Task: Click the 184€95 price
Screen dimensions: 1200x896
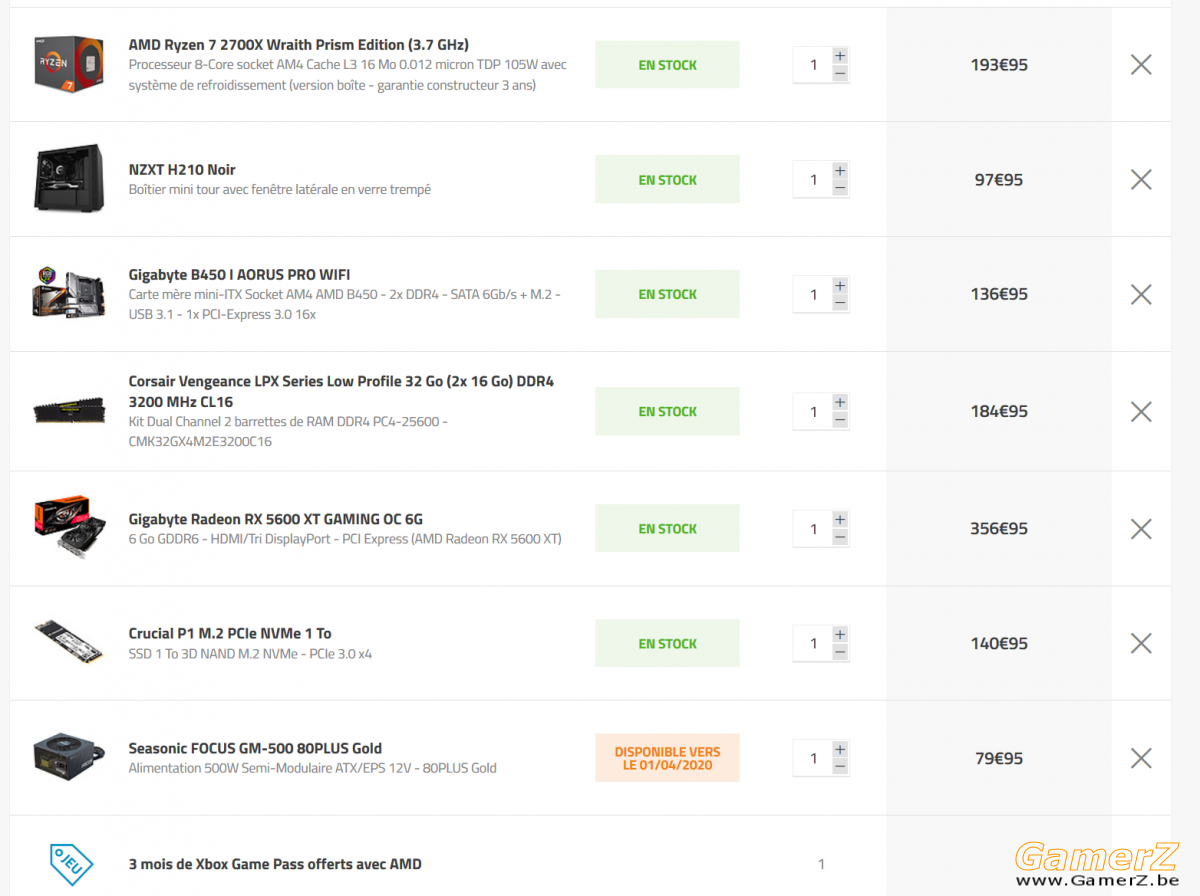Action: pyautogui.click(x=999, y=411)
